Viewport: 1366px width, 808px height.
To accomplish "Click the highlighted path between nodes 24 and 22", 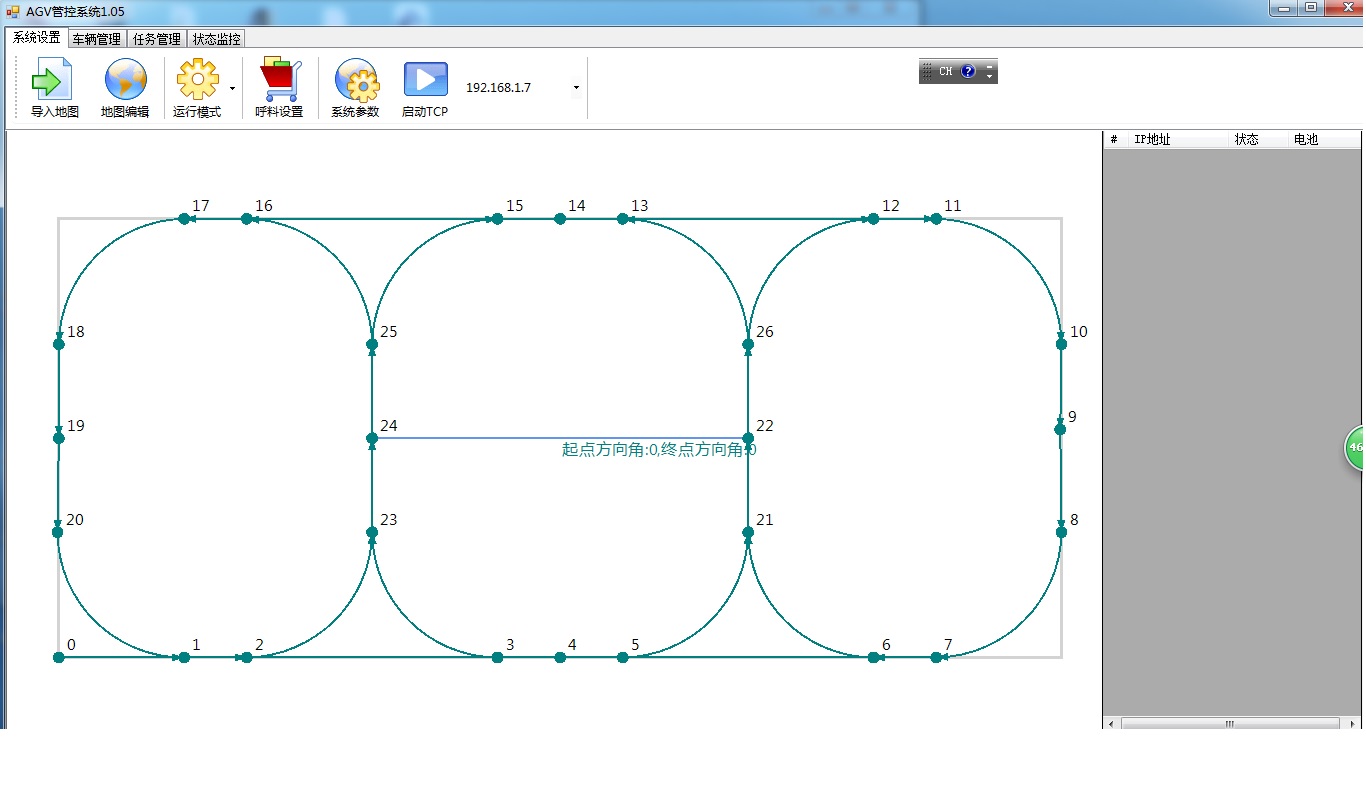I will [x=560, y=438].
